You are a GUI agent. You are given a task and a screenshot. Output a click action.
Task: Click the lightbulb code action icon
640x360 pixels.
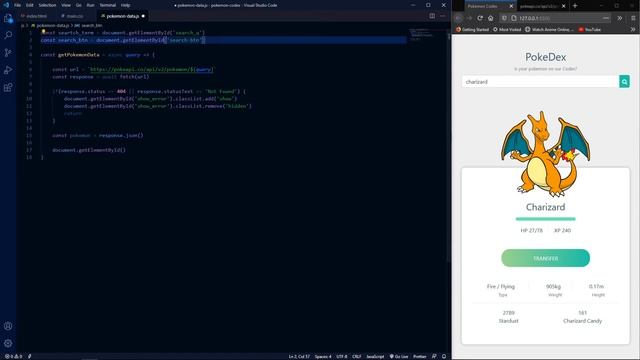coord(43,31)
